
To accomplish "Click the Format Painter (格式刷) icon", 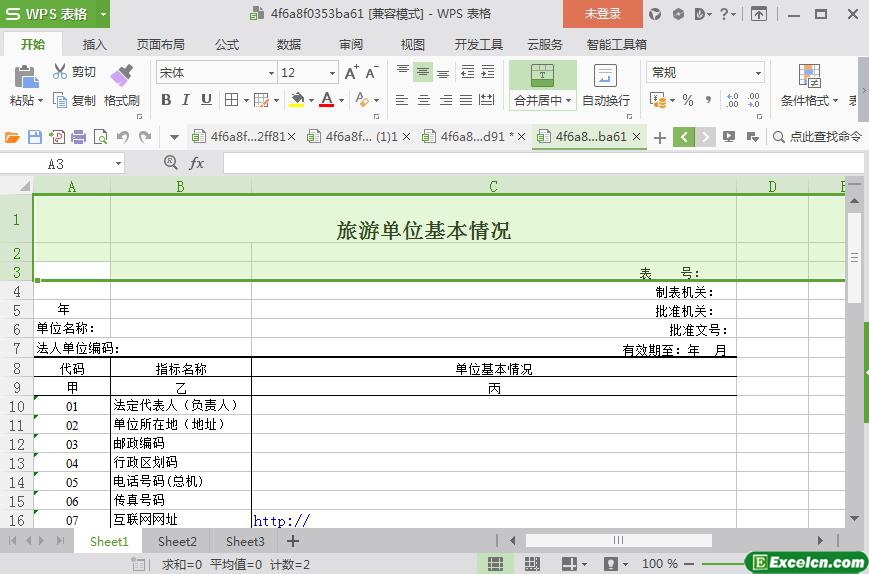I will pos(121,76).
